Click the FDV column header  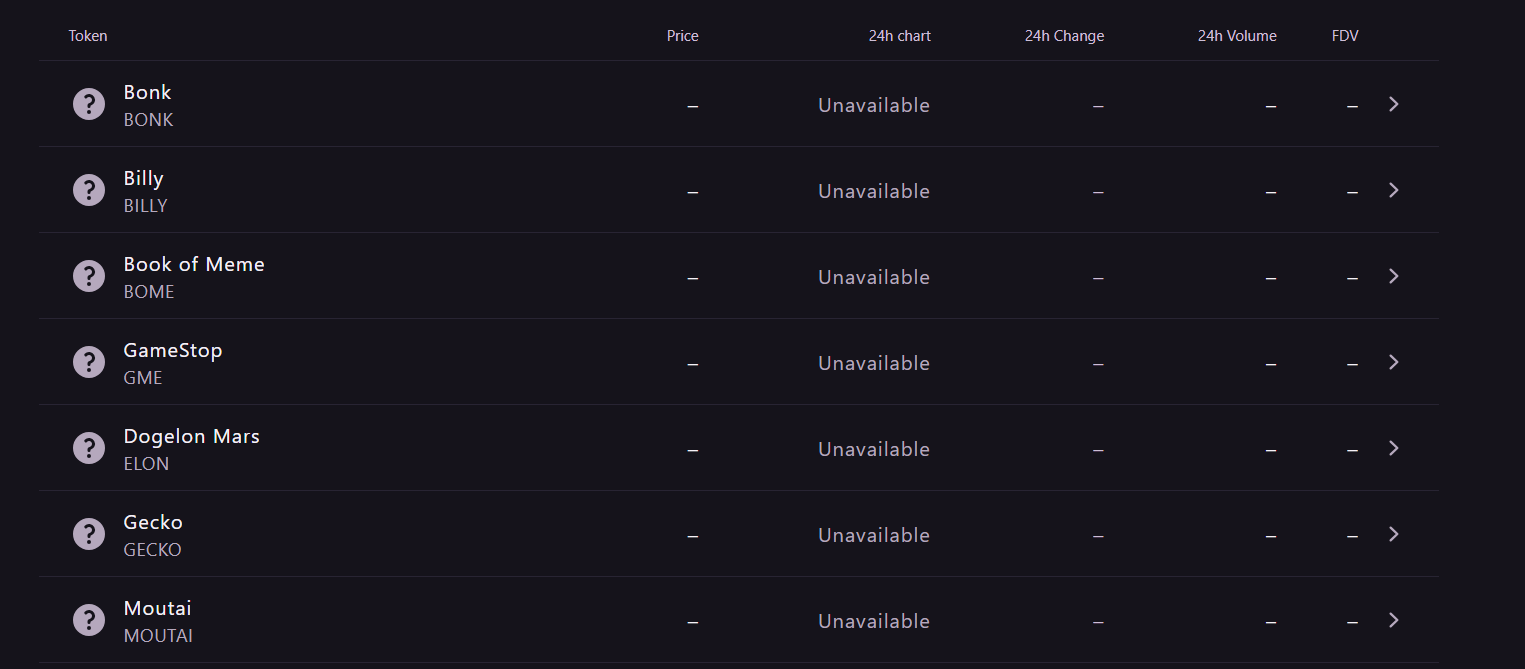click(1345, 36)
